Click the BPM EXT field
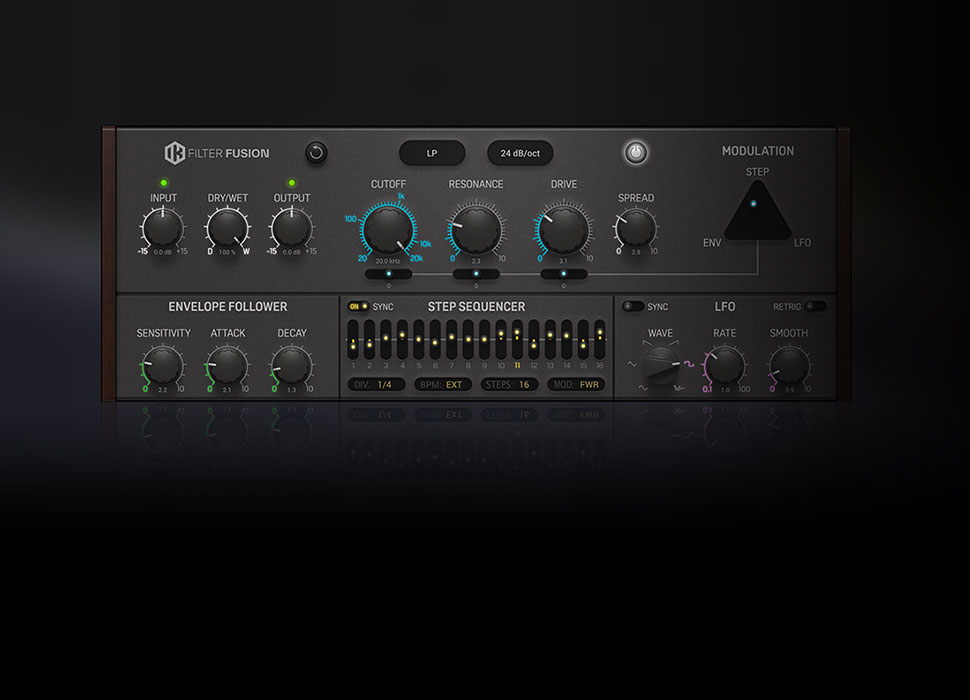 point(444,384)
